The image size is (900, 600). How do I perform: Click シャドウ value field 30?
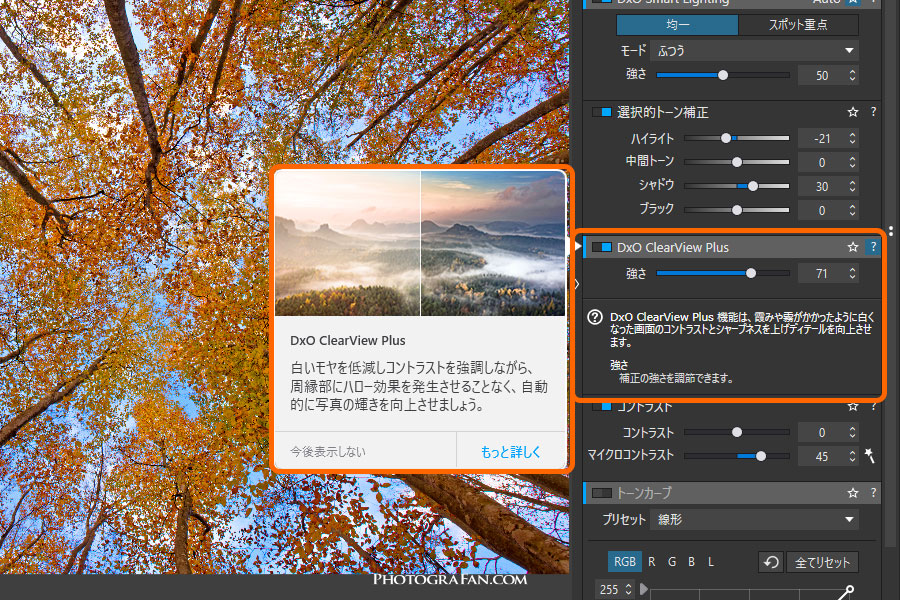(821, 186)
